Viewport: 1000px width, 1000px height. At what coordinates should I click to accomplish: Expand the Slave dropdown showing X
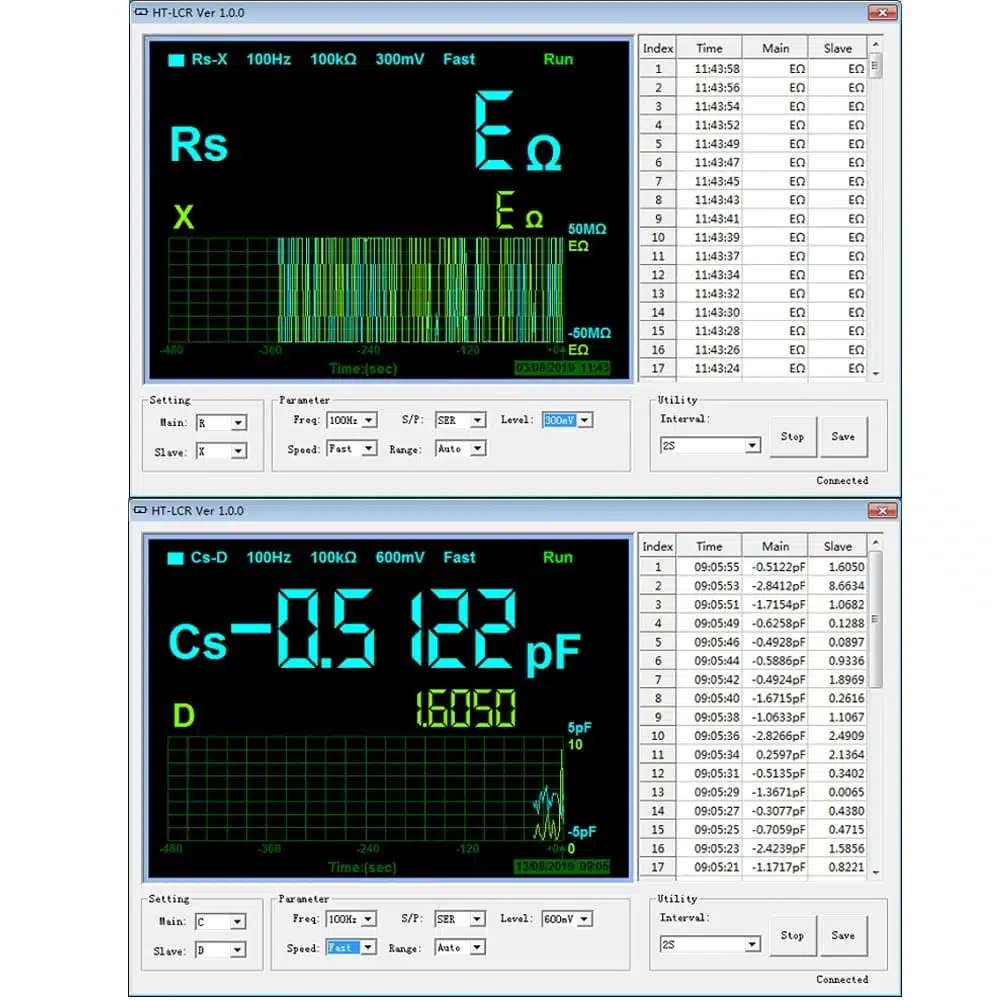238,452
